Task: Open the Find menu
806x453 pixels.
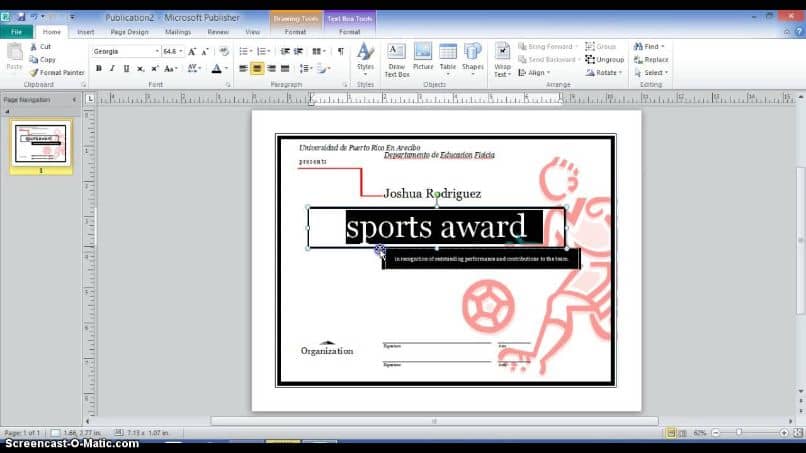Action: click(x=649, y=47)
